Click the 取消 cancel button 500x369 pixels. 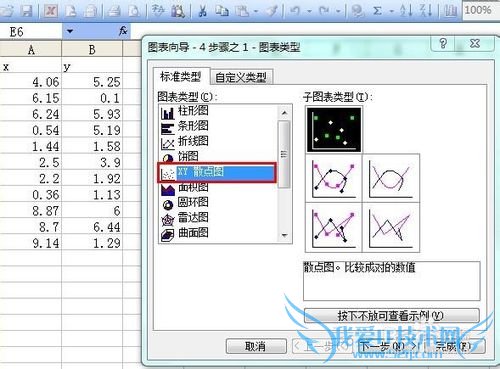coord(256,346)
